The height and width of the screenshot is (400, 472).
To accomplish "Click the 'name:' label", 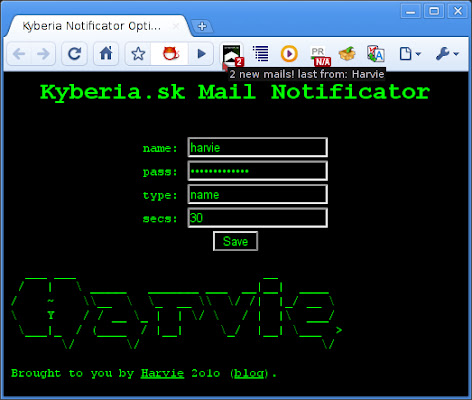I will [160, 148].
